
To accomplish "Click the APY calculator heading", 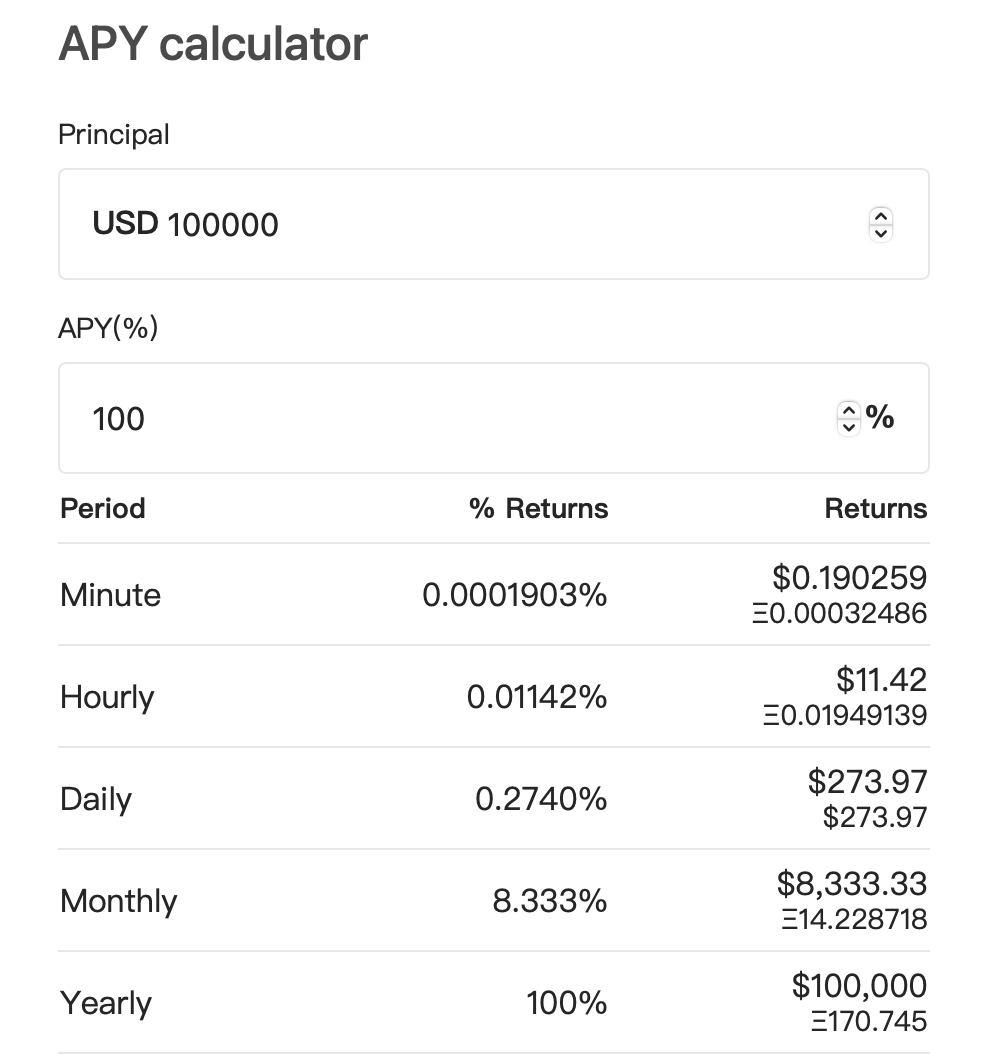I will 213,44.
